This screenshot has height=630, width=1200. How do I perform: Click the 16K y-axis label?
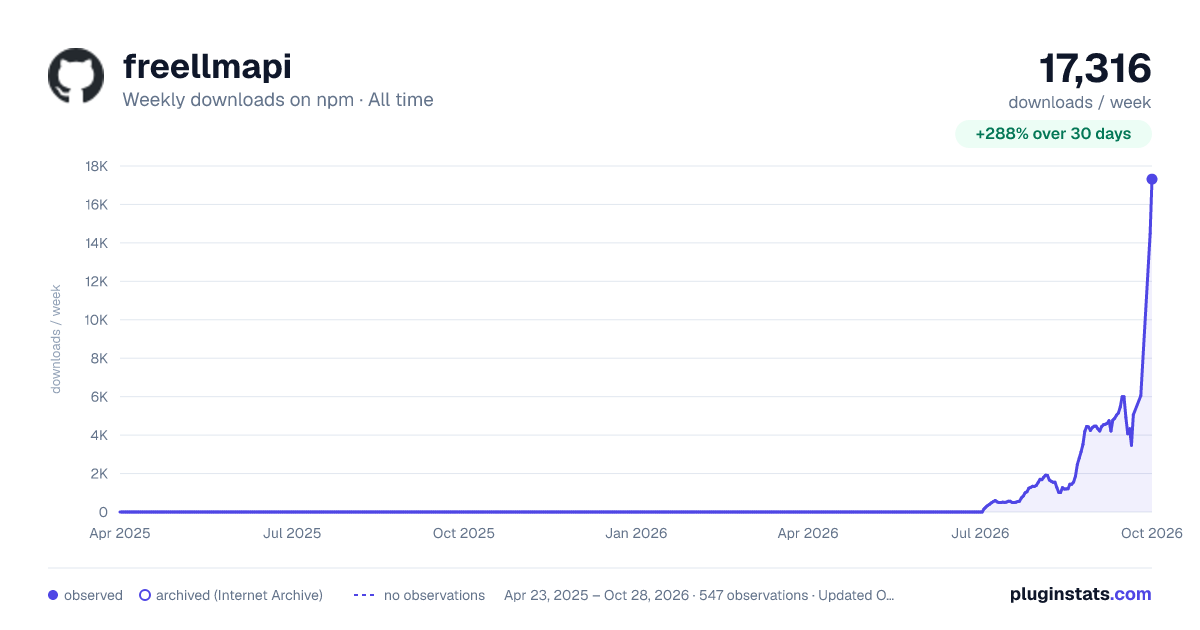point(97,205)
